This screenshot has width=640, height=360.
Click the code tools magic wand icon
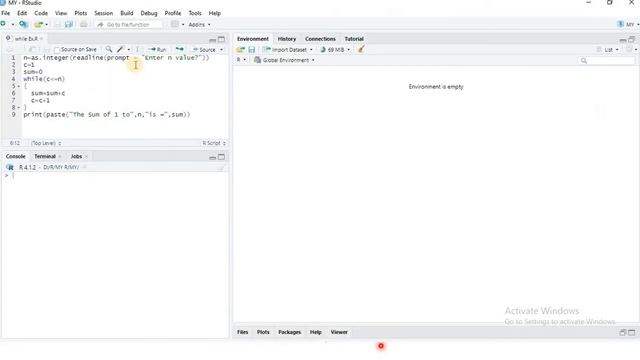(120, 49)
